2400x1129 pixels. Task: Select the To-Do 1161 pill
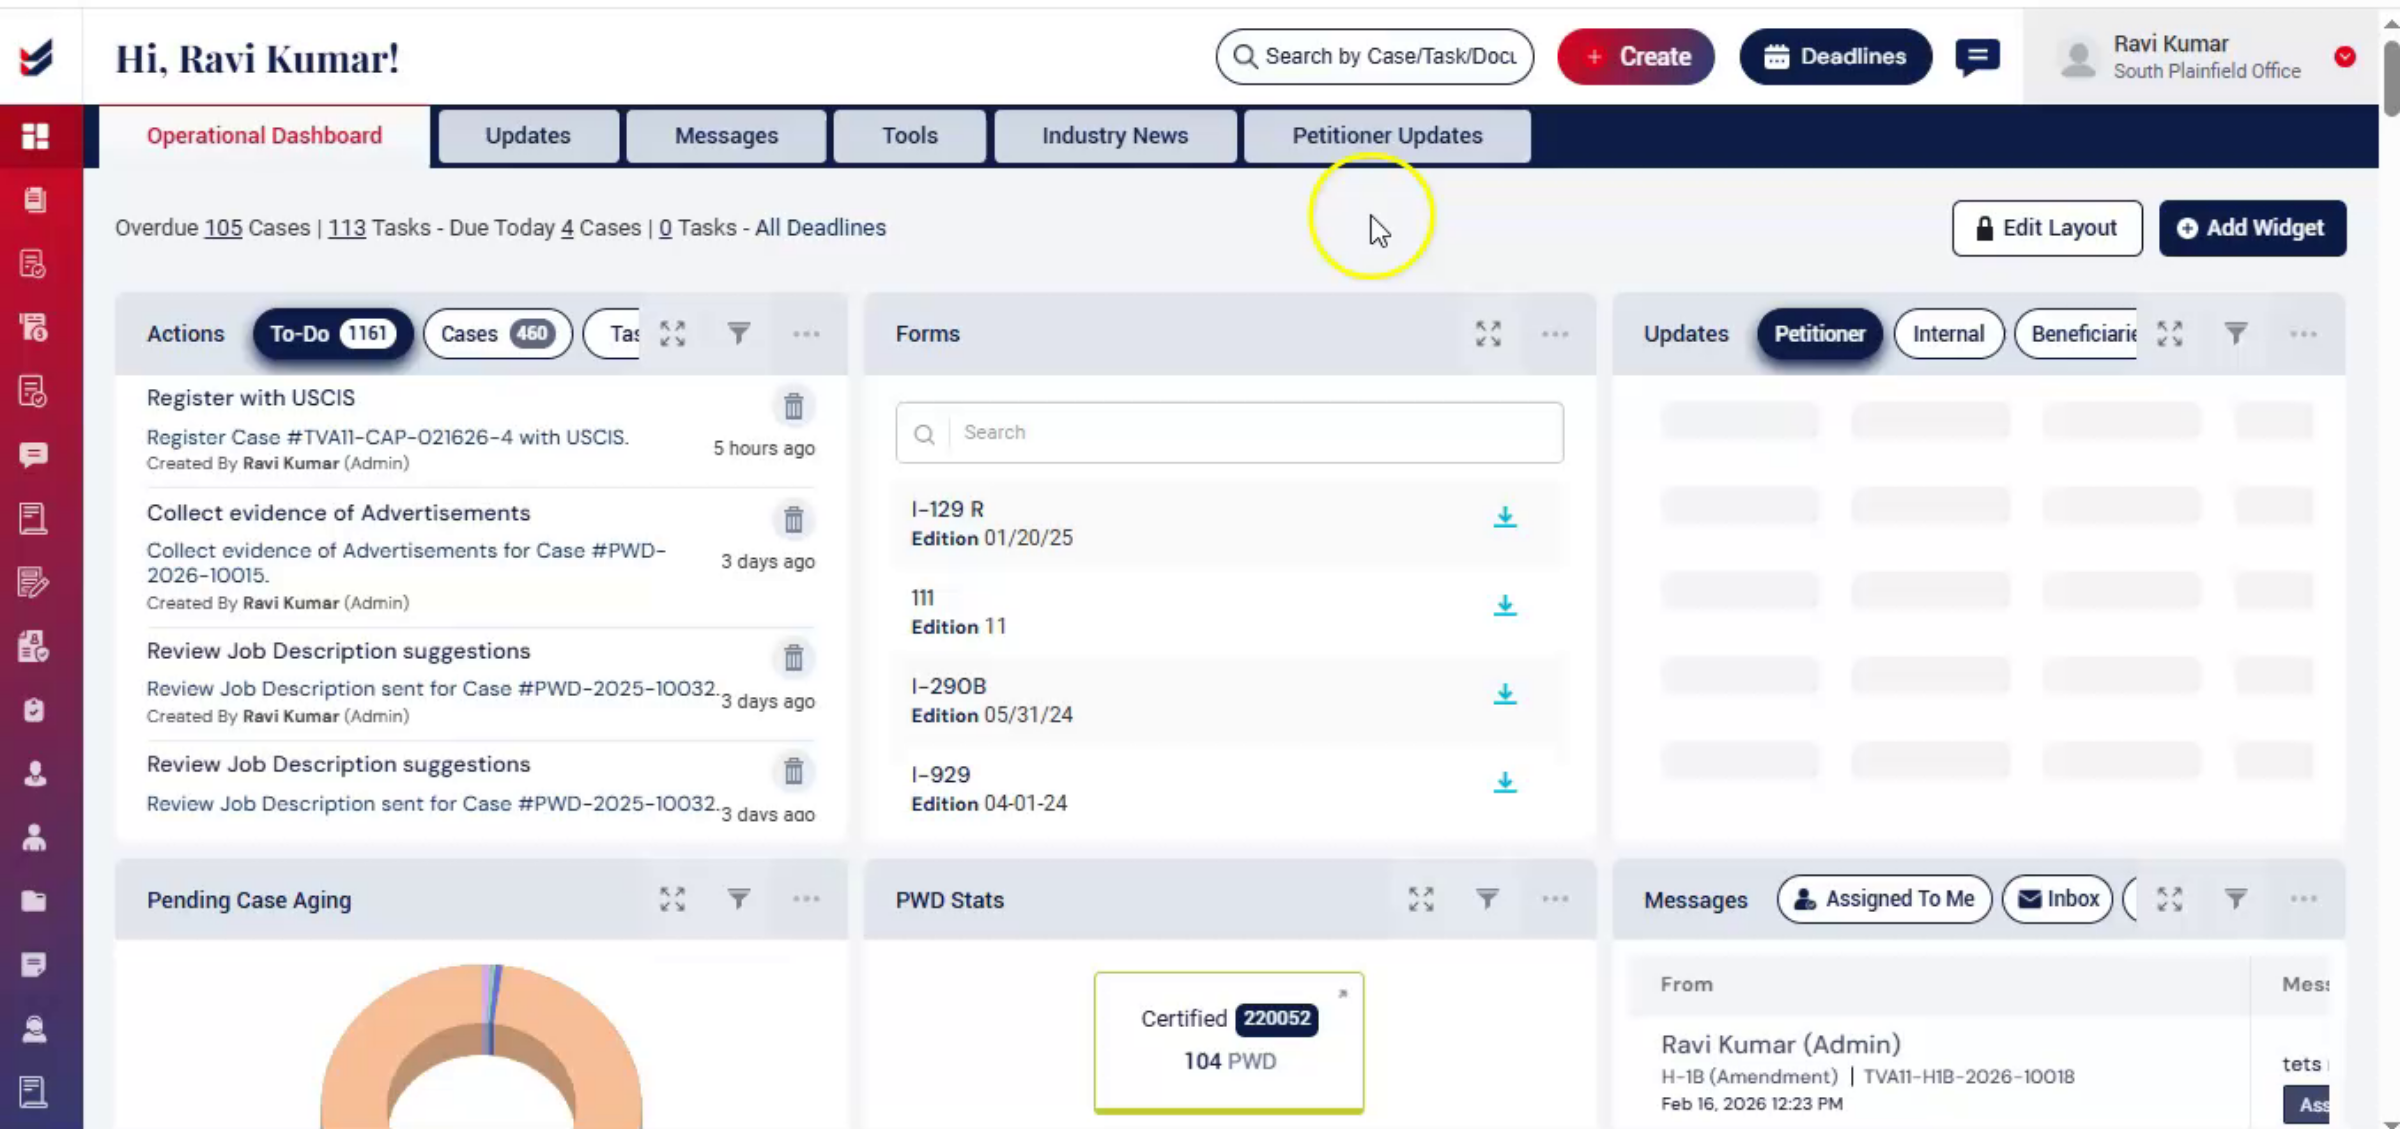coord(332,334)
